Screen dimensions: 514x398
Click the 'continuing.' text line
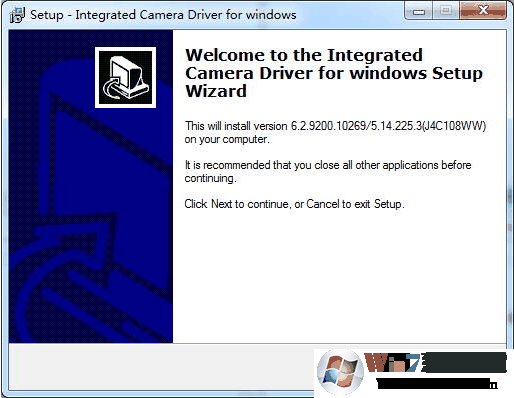210,179
